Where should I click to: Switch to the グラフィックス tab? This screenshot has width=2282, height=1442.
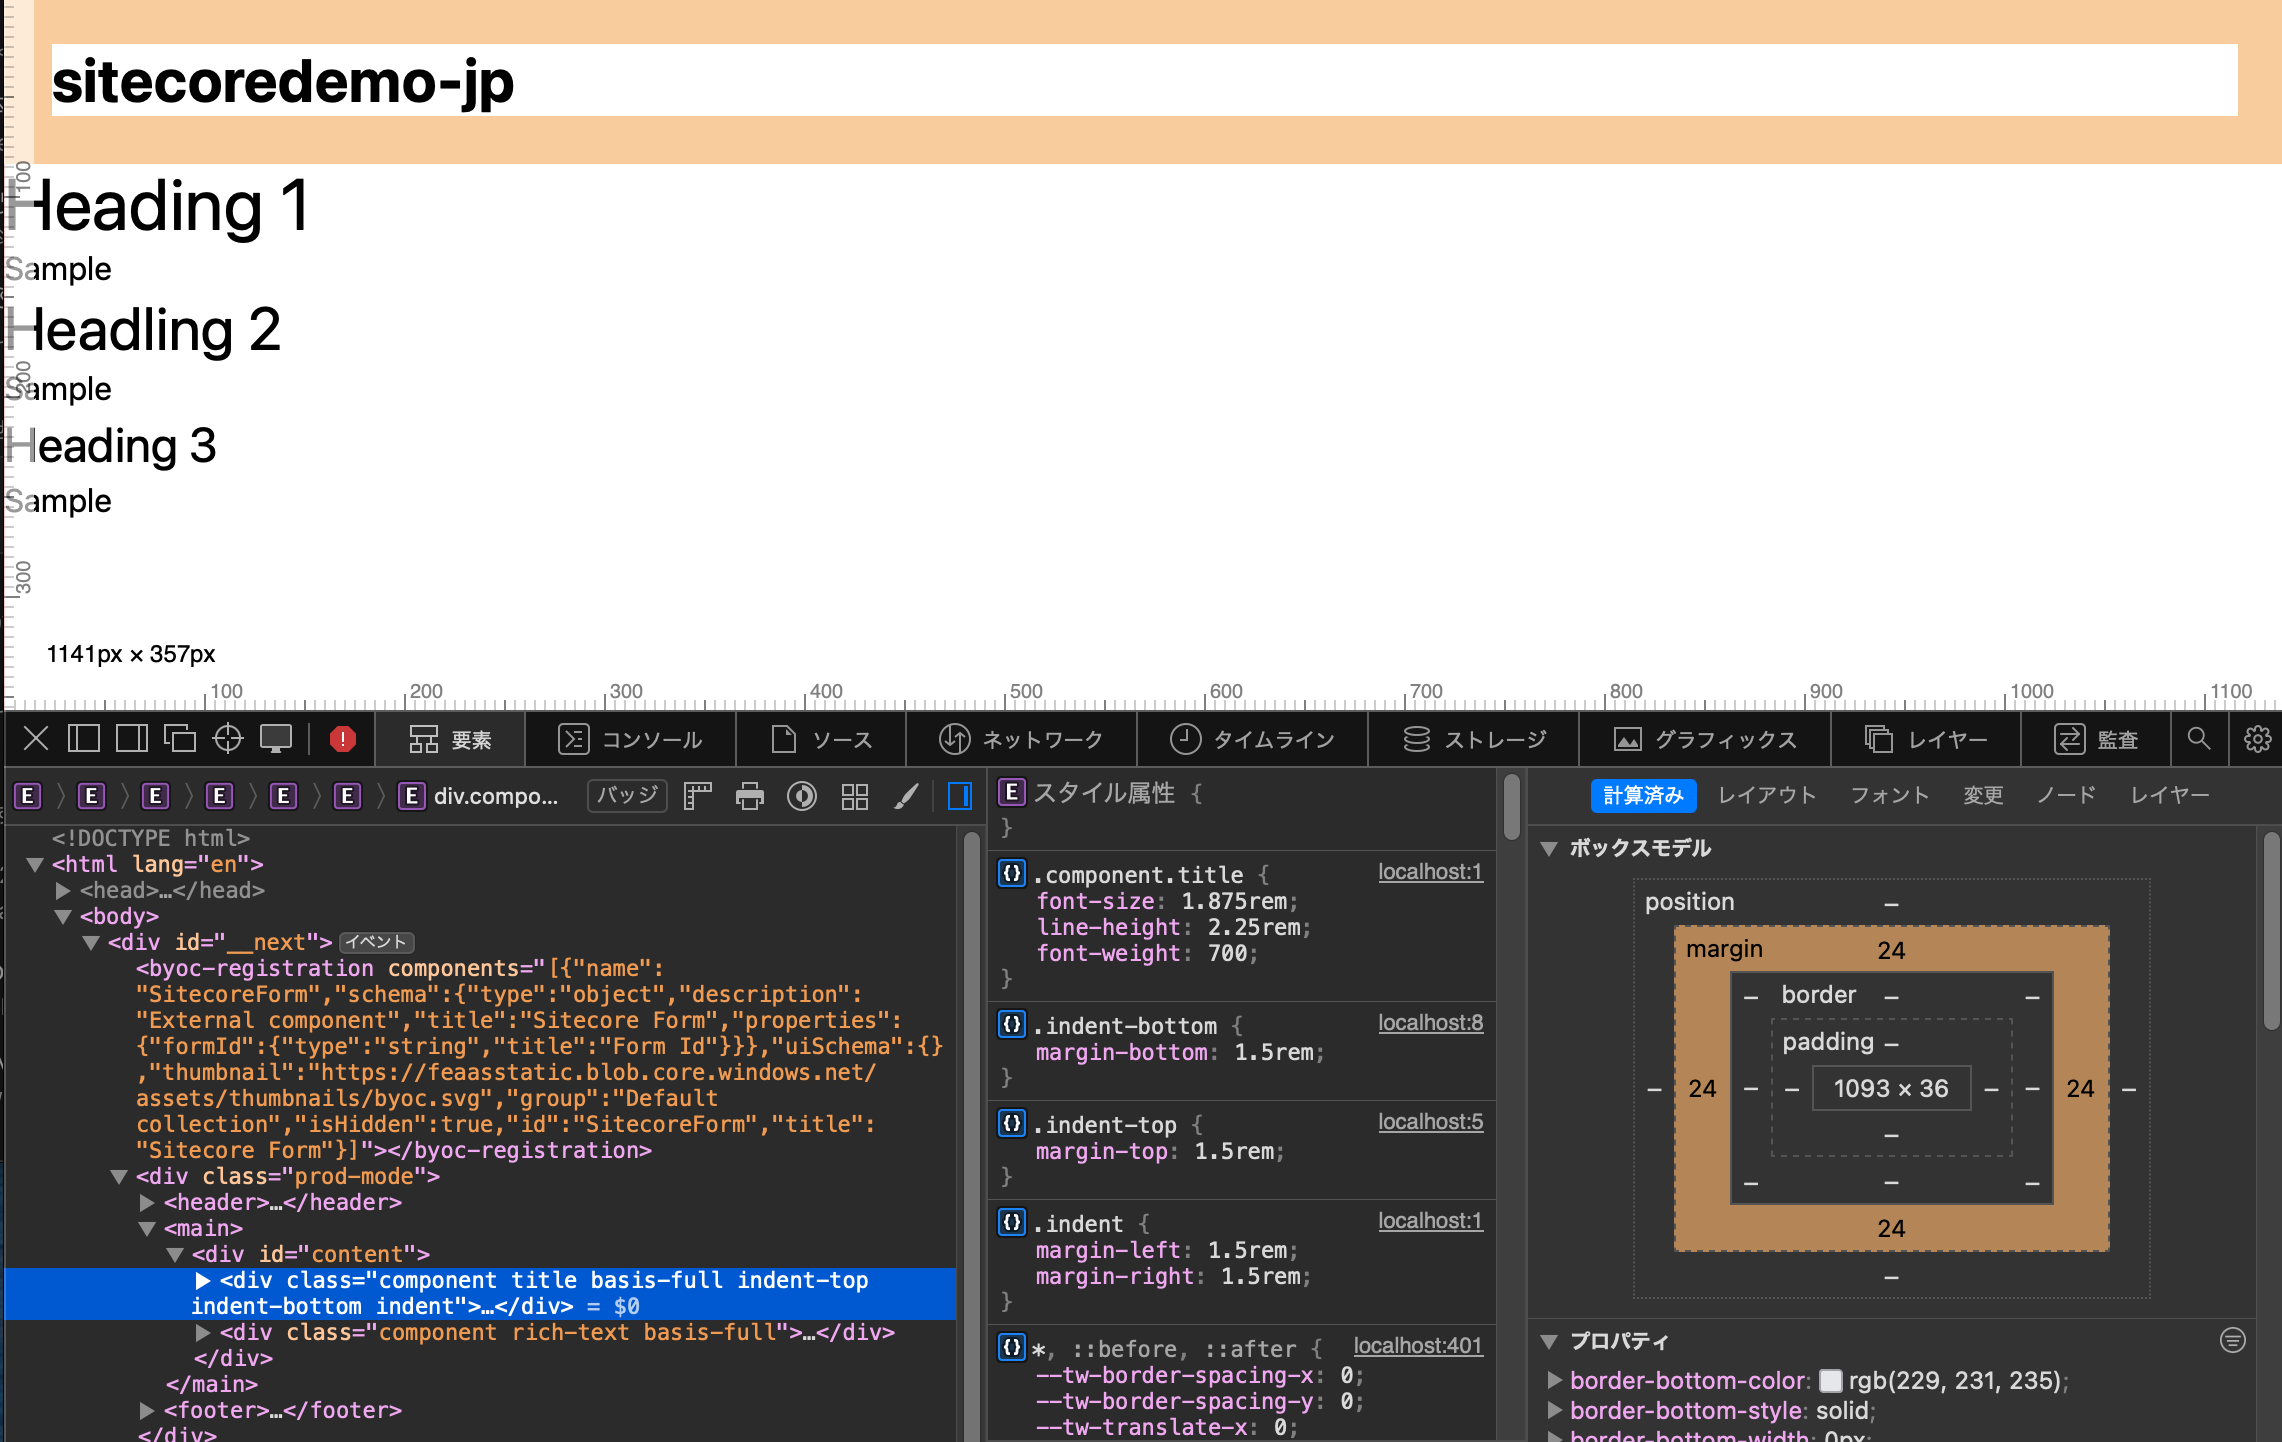pyautogui.click(x=1705, y=739)
